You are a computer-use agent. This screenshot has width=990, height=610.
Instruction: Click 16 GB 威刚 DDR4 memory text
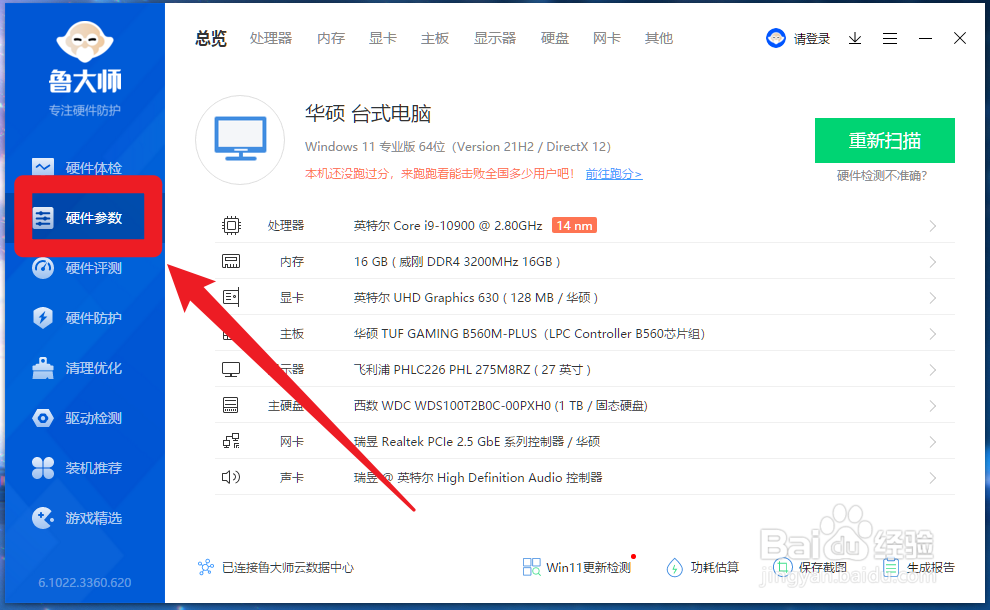(x=457, y=261)
